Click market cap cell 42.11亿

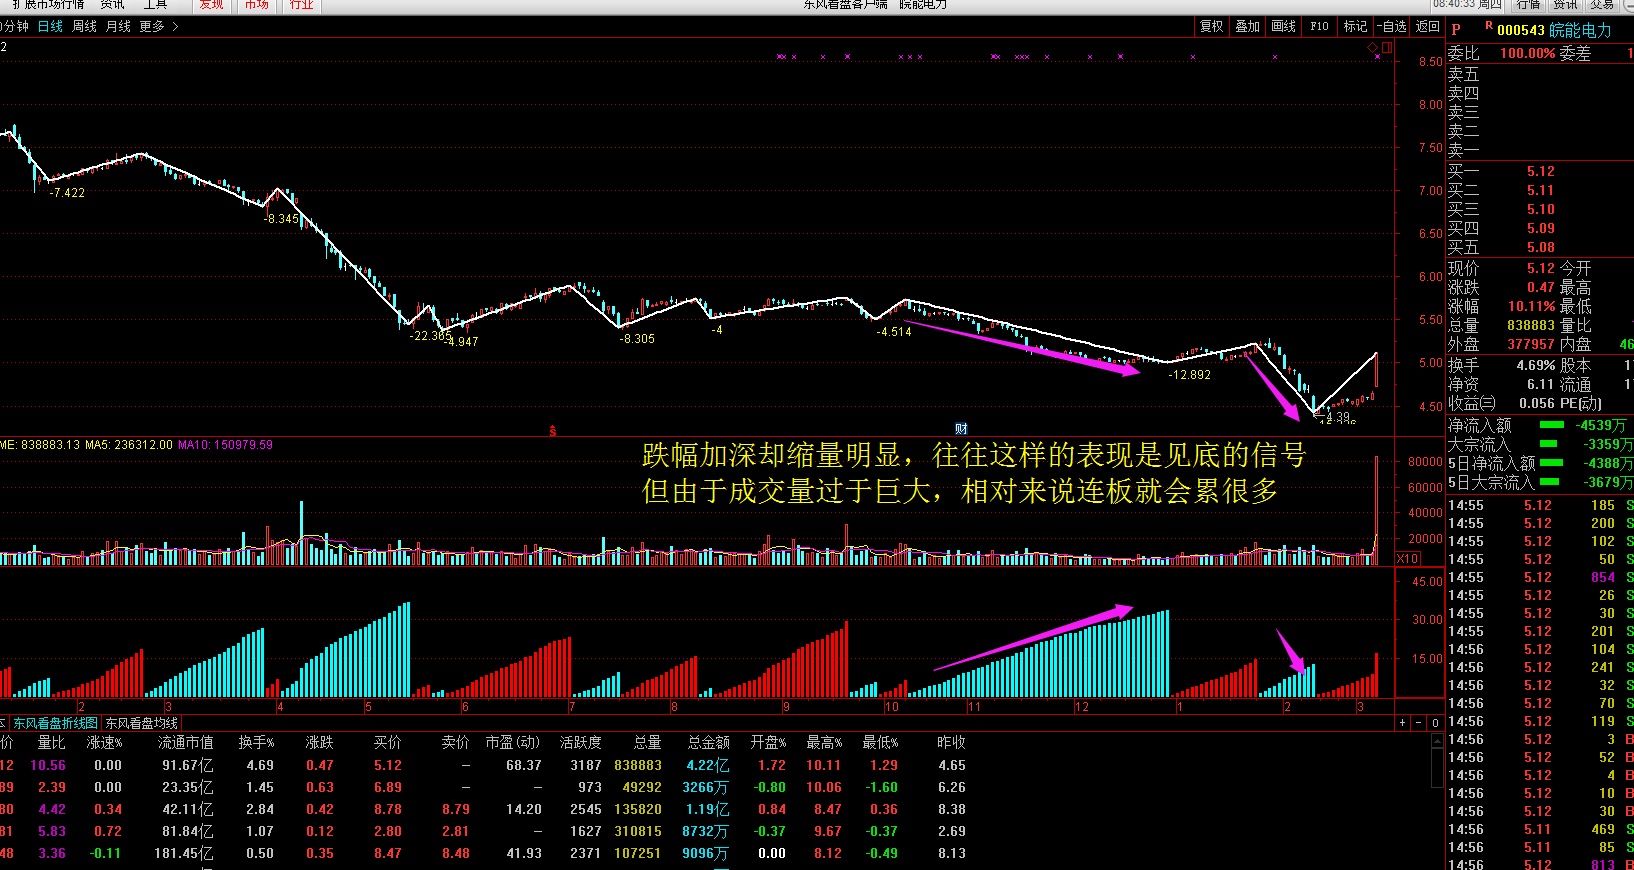188,809
